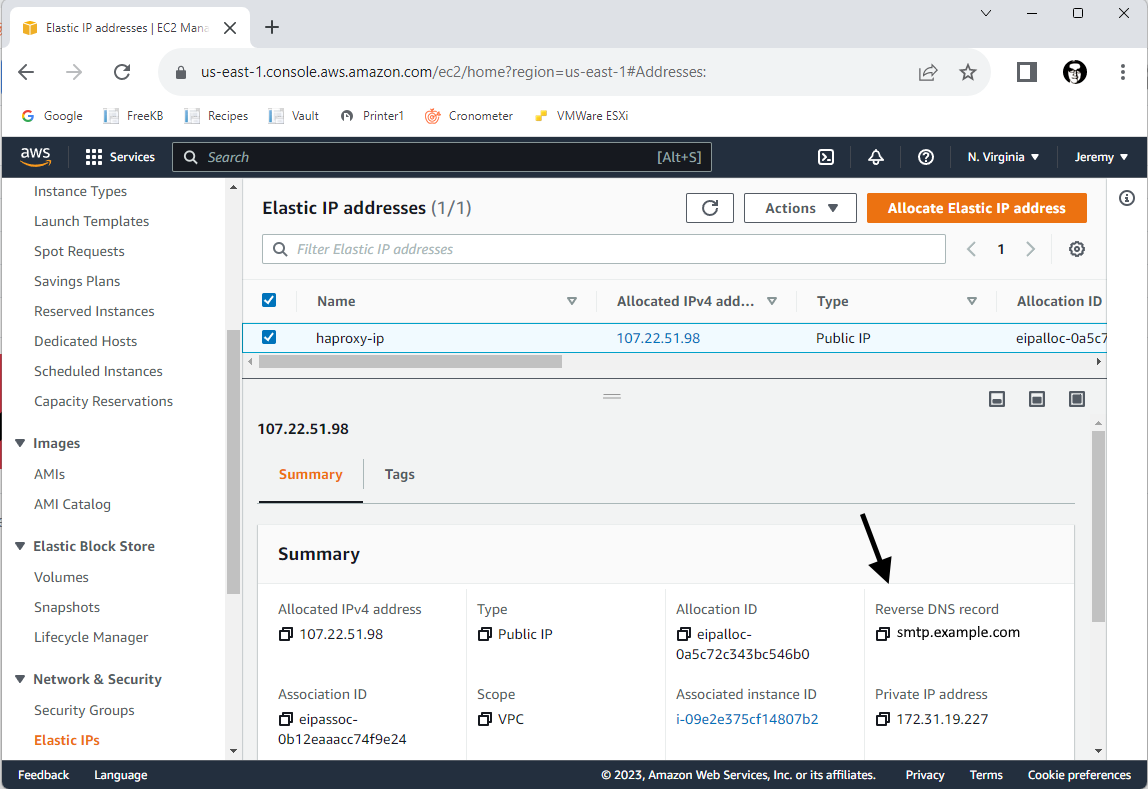
Task: Collapse details panel to bottom layout
Action: click(x=996, y=399)
